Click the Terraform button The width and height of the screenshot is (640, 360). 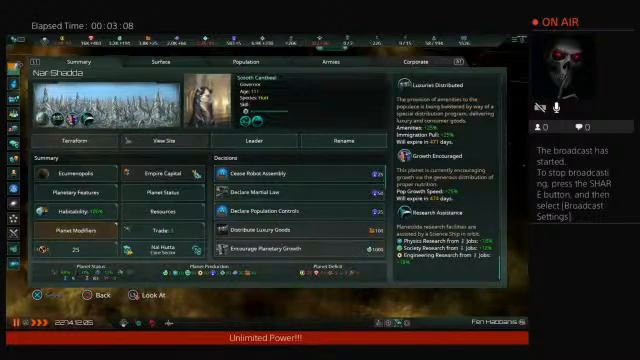point(75,141)
